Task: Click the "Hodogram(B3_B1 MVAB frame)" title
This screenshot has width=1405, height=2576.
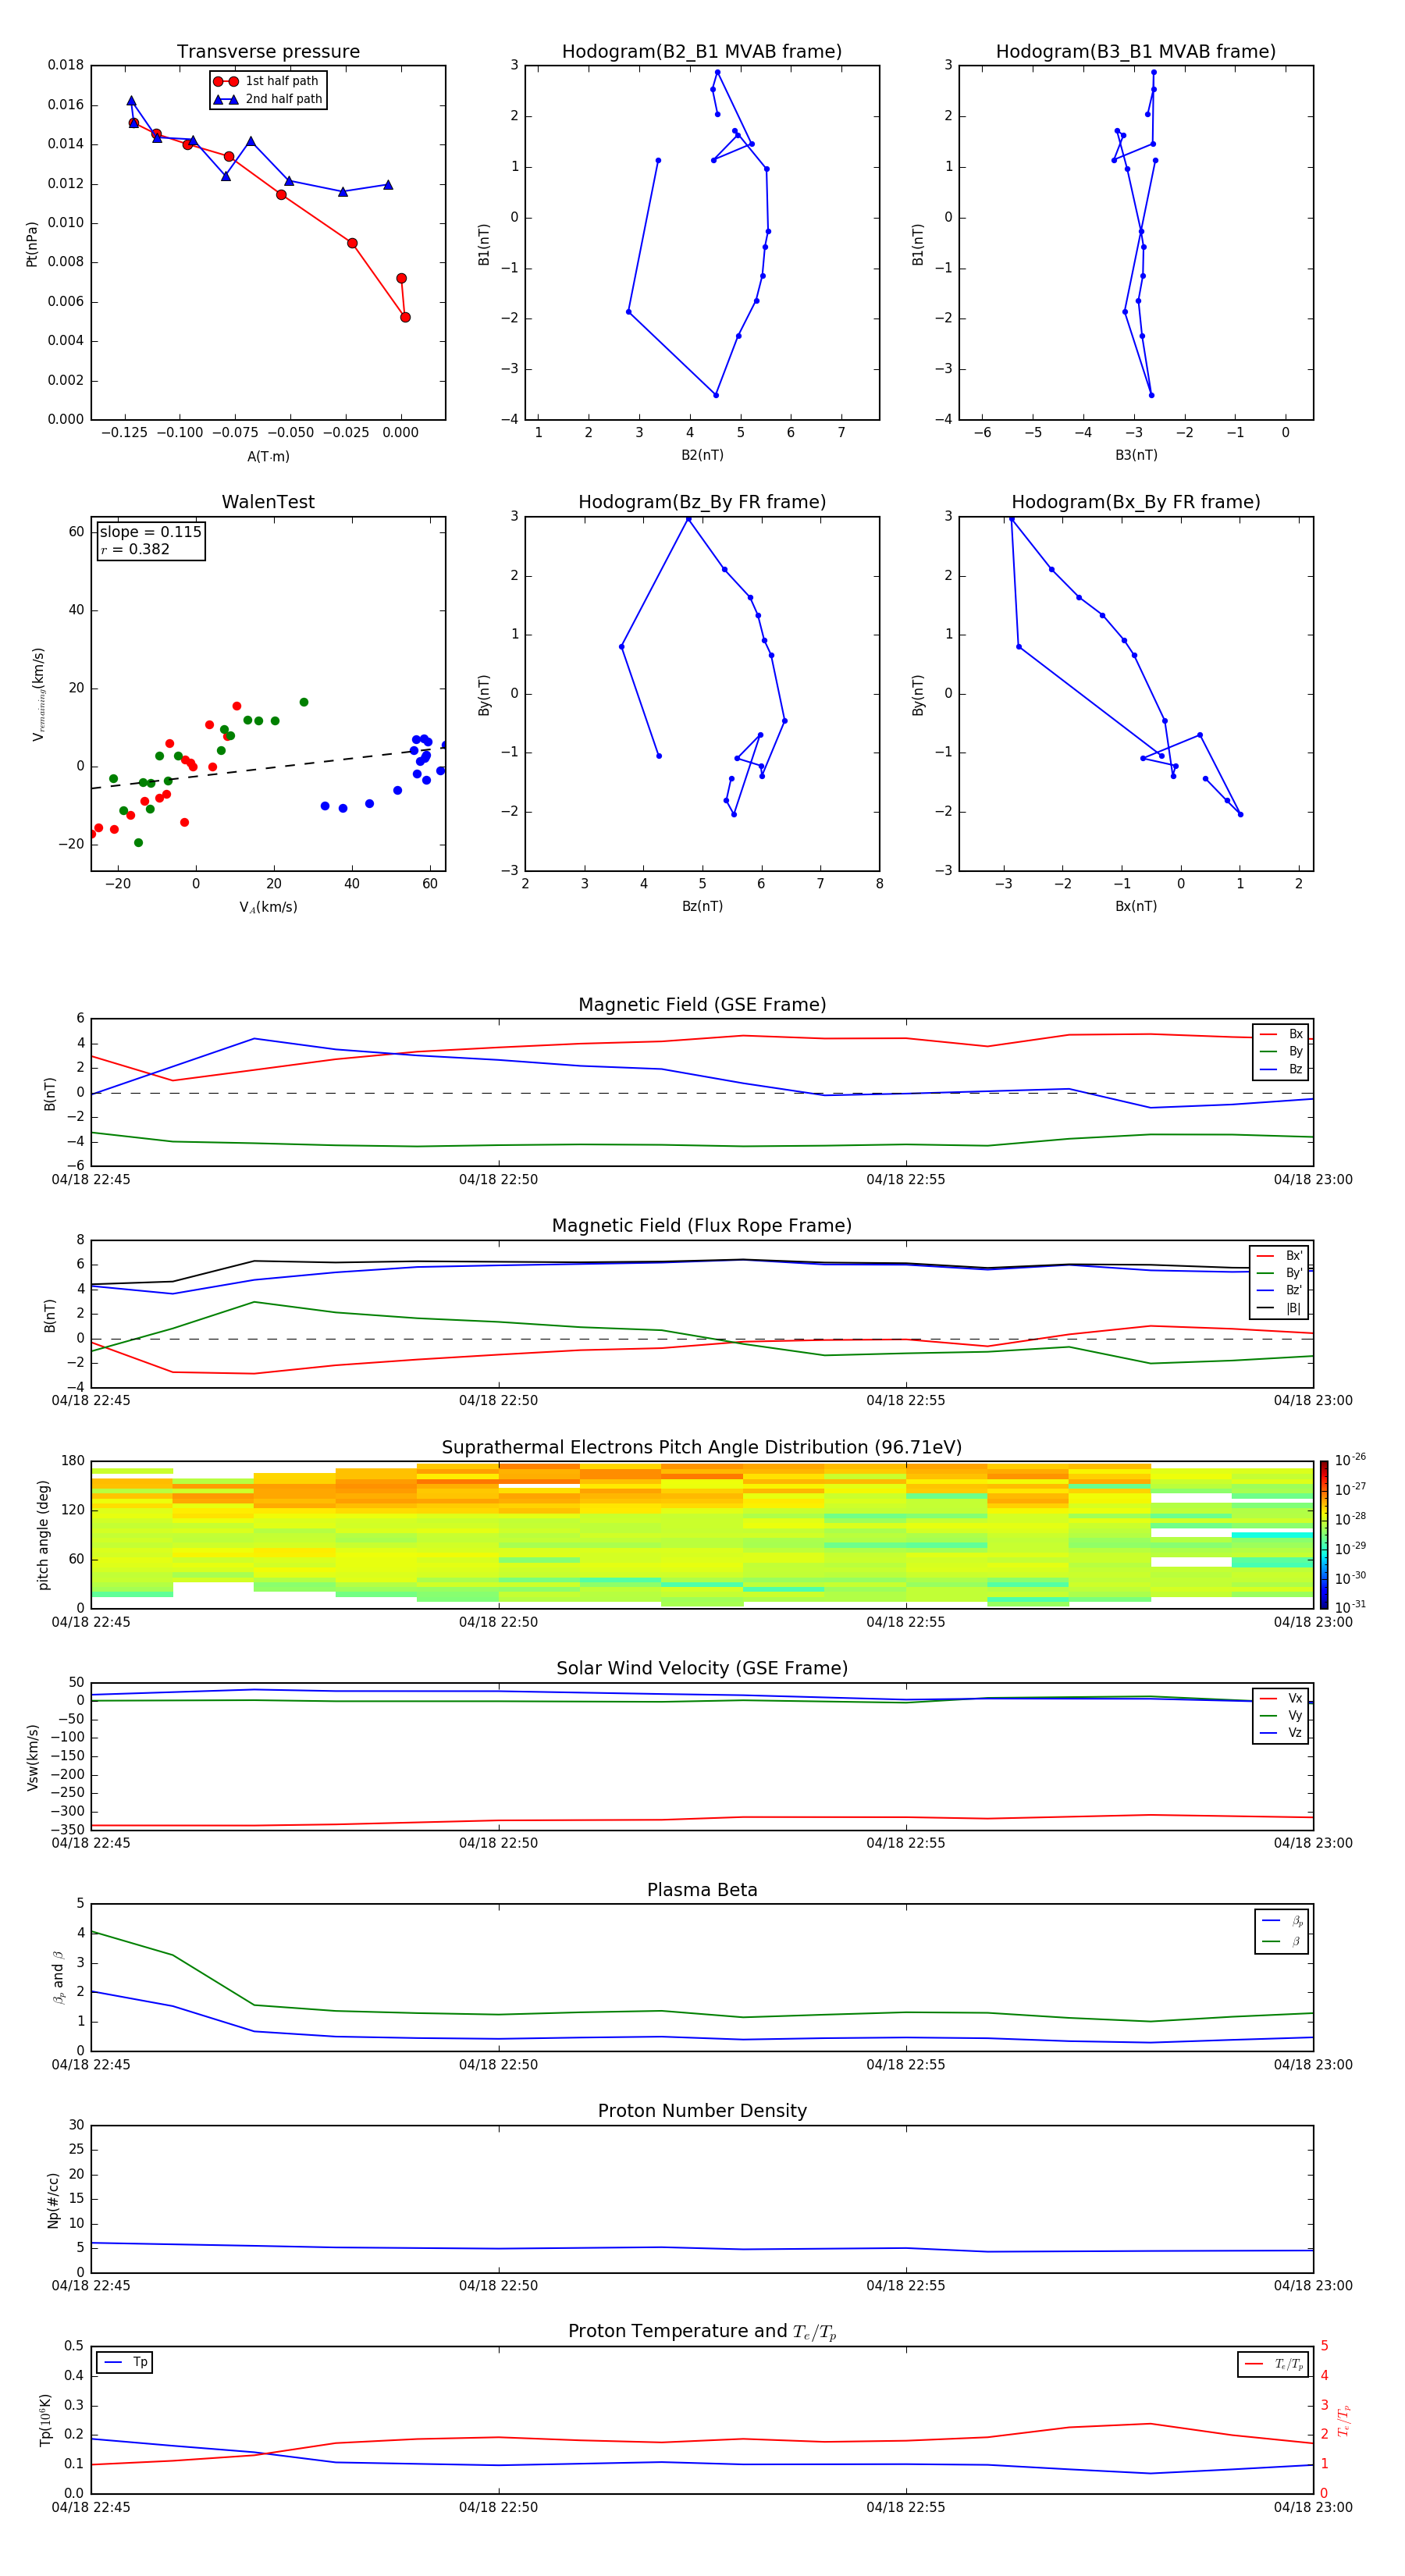Action: tap(1136, 52)
